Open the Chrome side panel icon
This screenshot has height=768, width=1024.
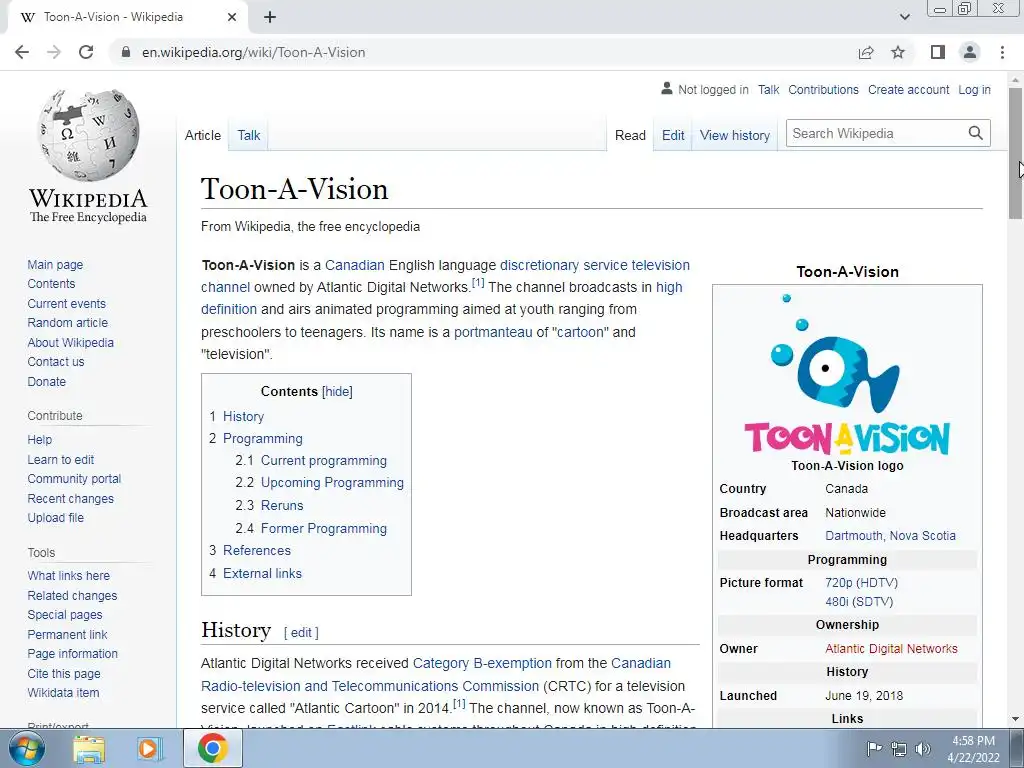pyautogui.click(x=938, y=52)
